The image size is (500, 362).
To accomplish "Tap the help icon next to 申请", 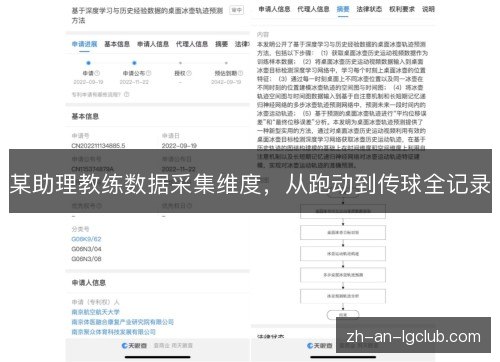I will (x=97, y=73).
